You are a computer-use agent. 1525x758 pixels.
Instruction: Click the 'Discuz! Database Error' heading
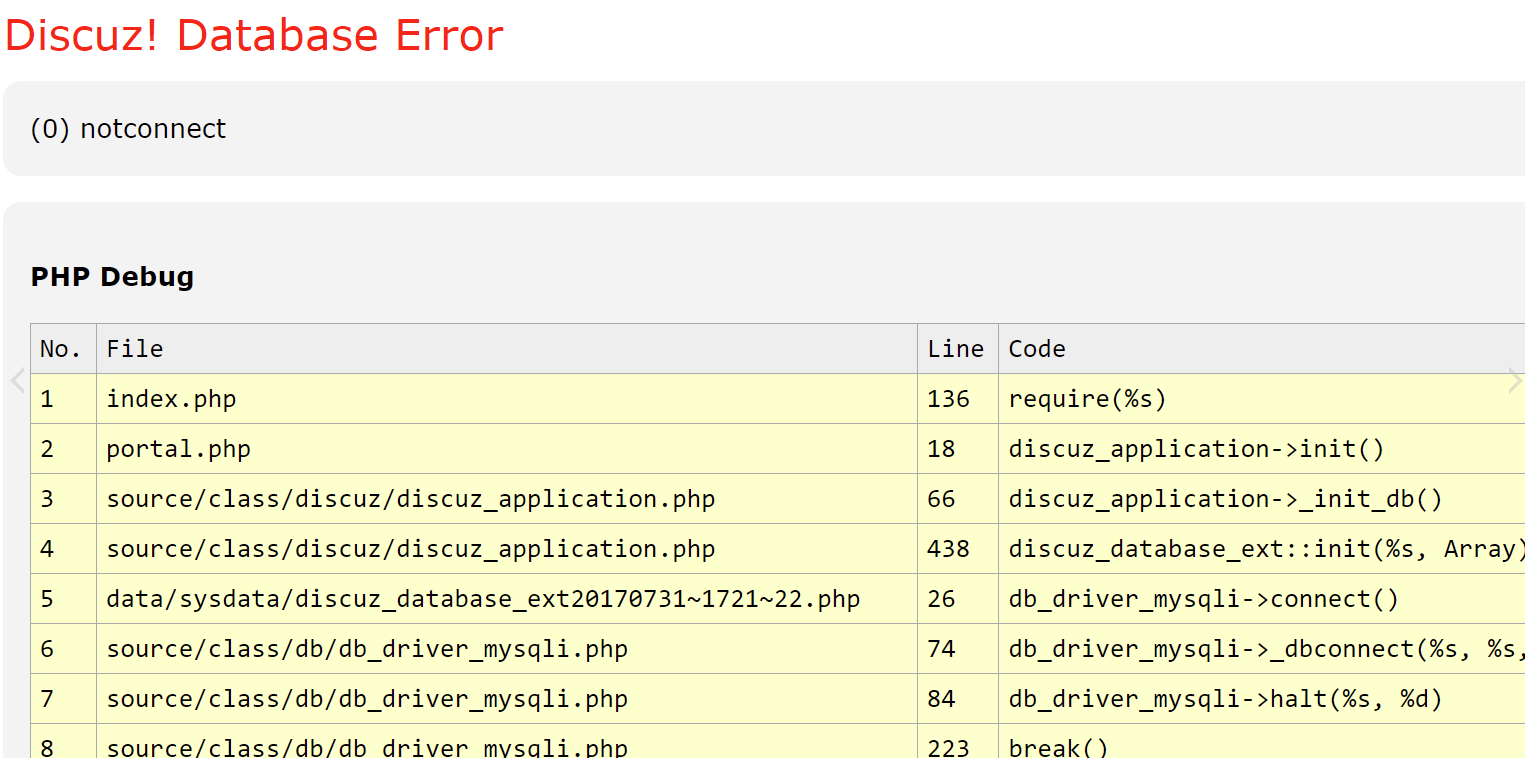point(254,36)
